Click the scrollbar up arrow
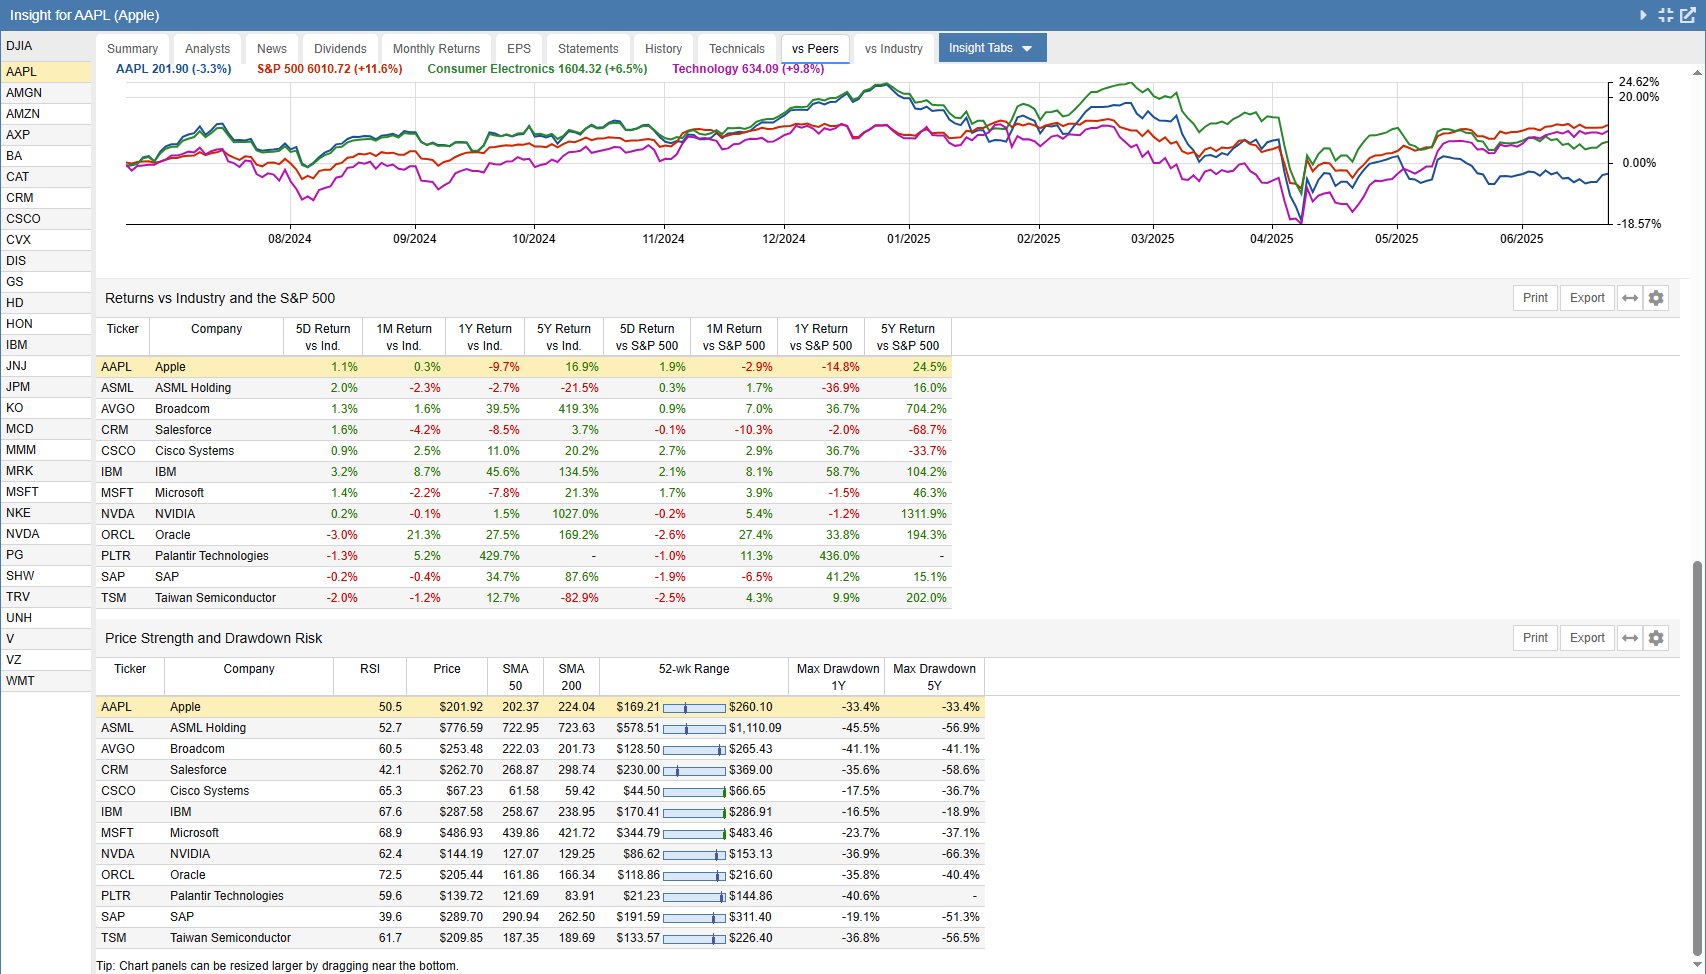This screenshot has height=974, width=1706. (x=1697, y=72)
